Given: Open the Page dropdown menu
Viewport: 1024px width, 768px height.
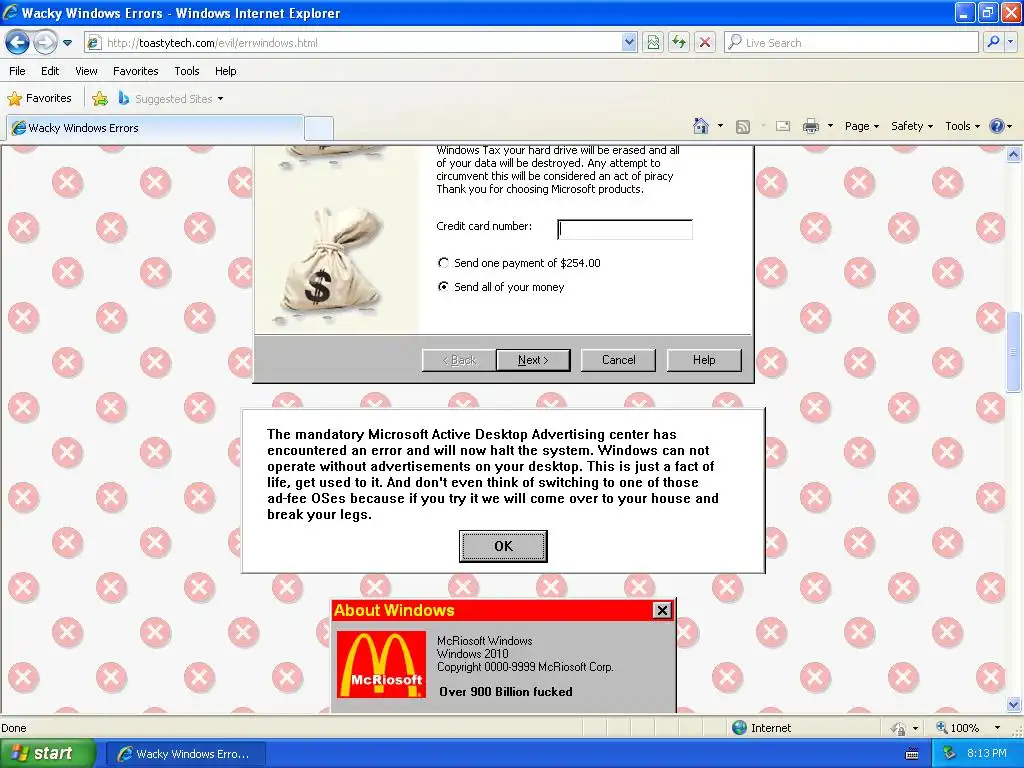Looking at the screenshot, I should pos(861,127).
